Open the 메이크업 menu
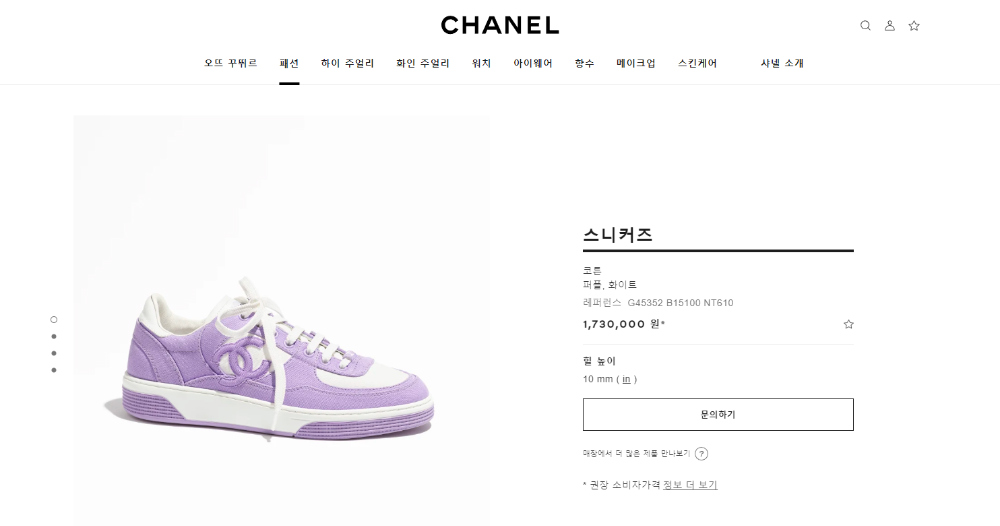 point(636,63)
